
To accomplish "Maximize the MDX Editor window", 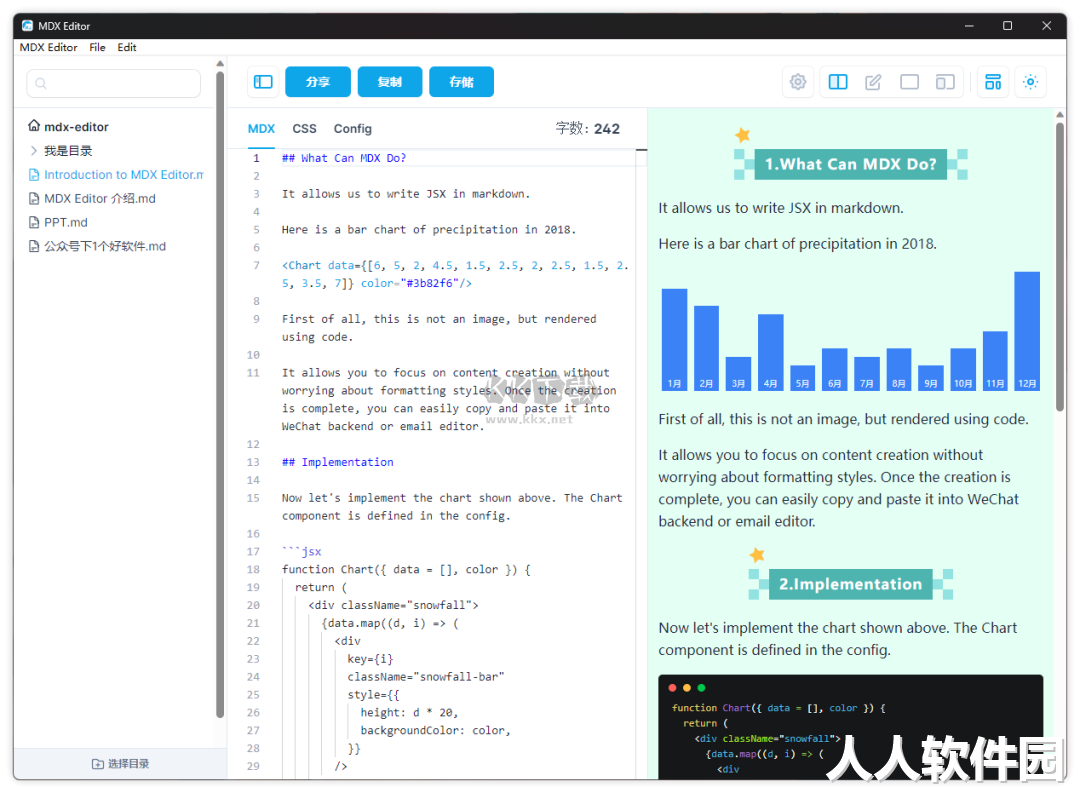I will [x=1008, y=25].
